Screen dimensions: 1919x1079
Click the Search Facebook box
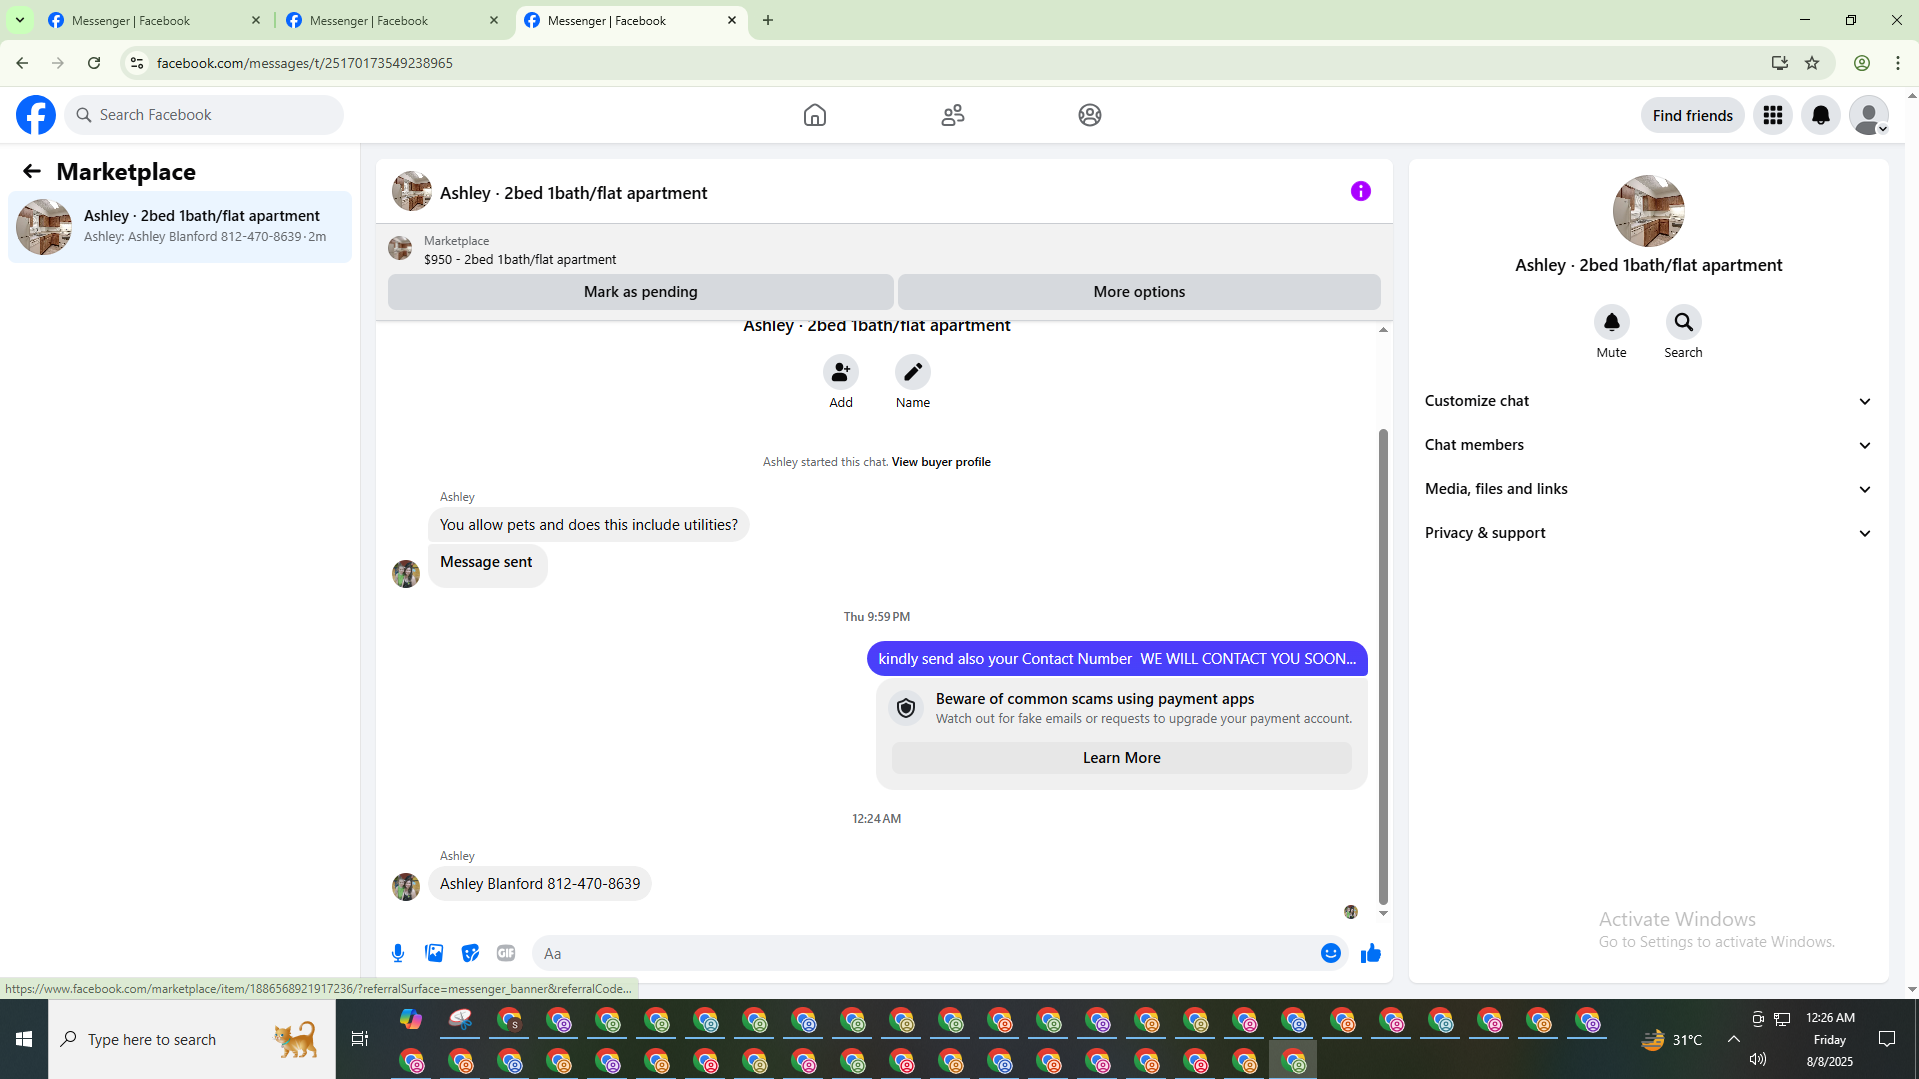tap(204, 115)
